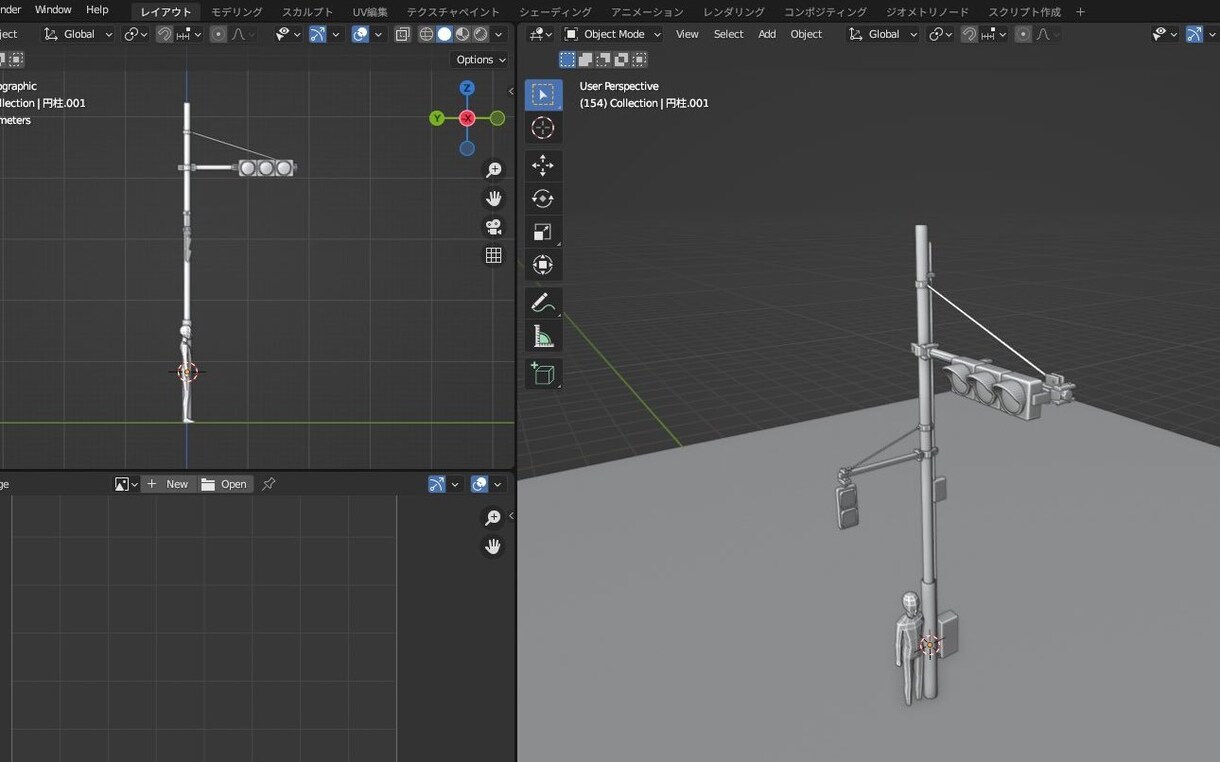1220x762 pixels.
Task: Toggle proportional editing in left viewport
Action: pos(218,34)
